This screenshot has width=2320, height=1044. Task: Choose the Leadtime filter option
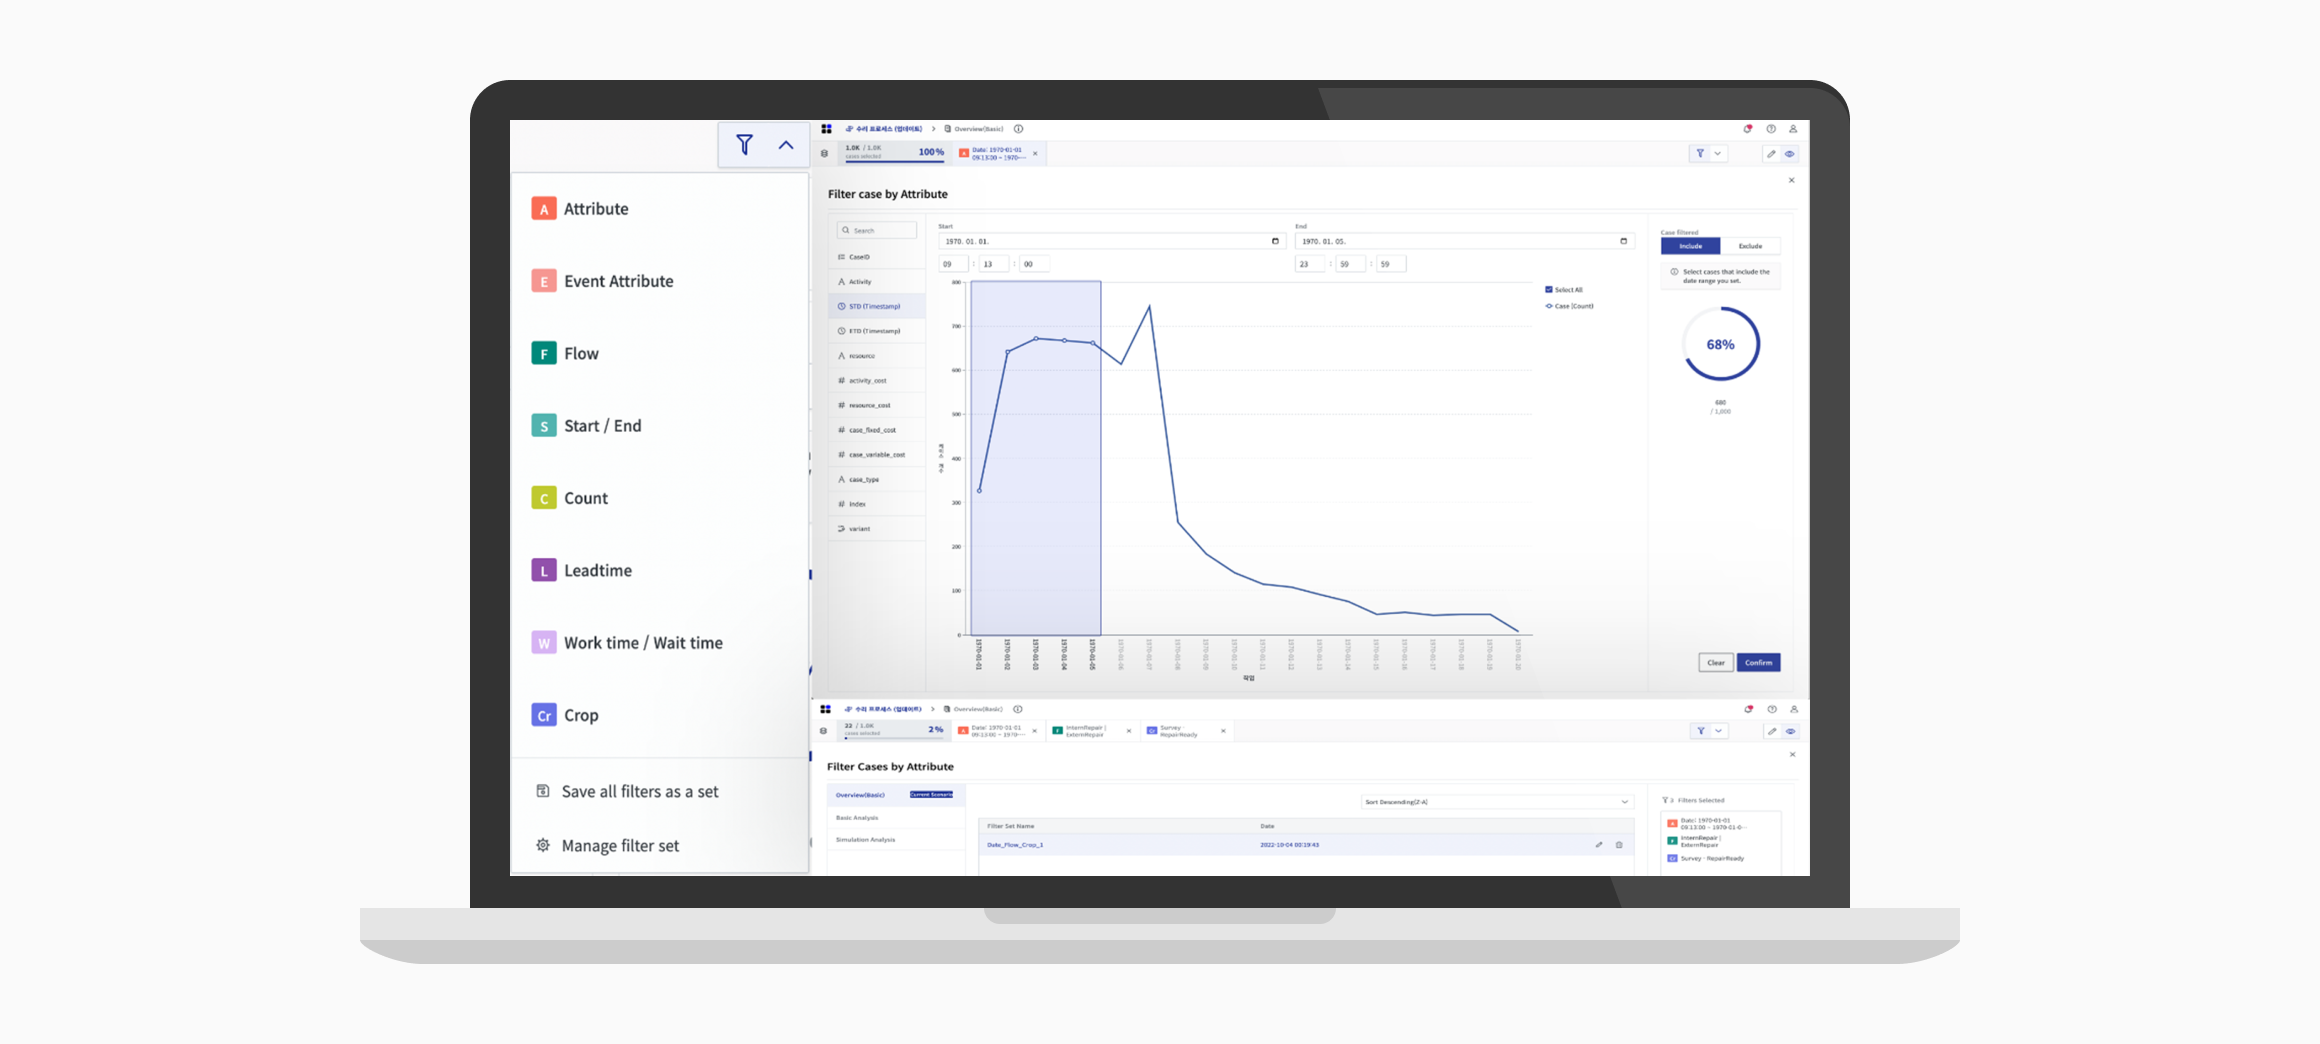click(x=597, y=571)
